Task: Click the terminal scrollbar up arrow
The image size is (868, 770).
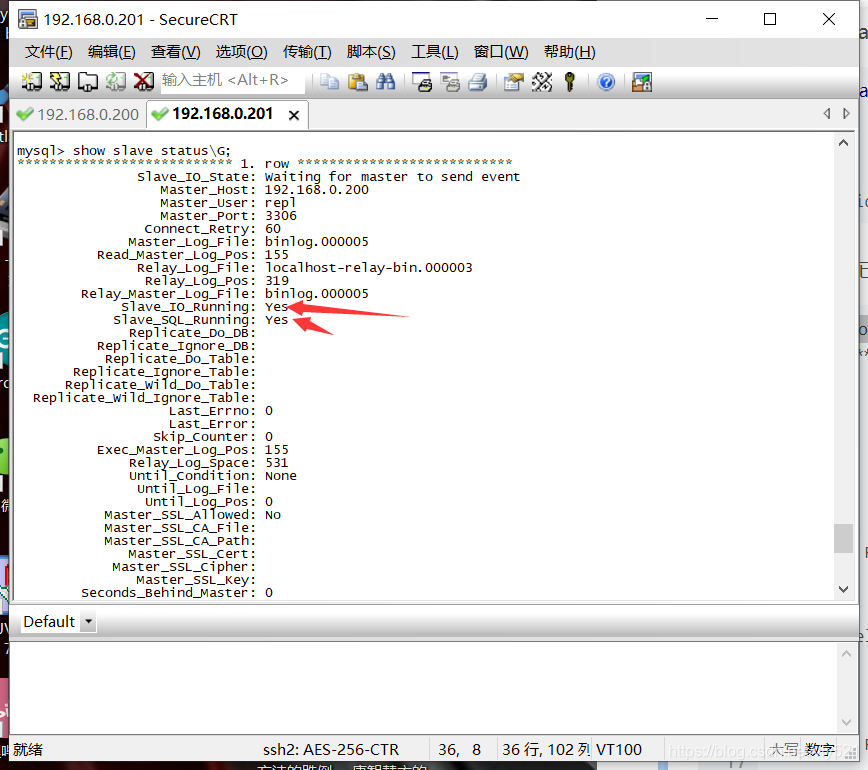Action: 843,143
